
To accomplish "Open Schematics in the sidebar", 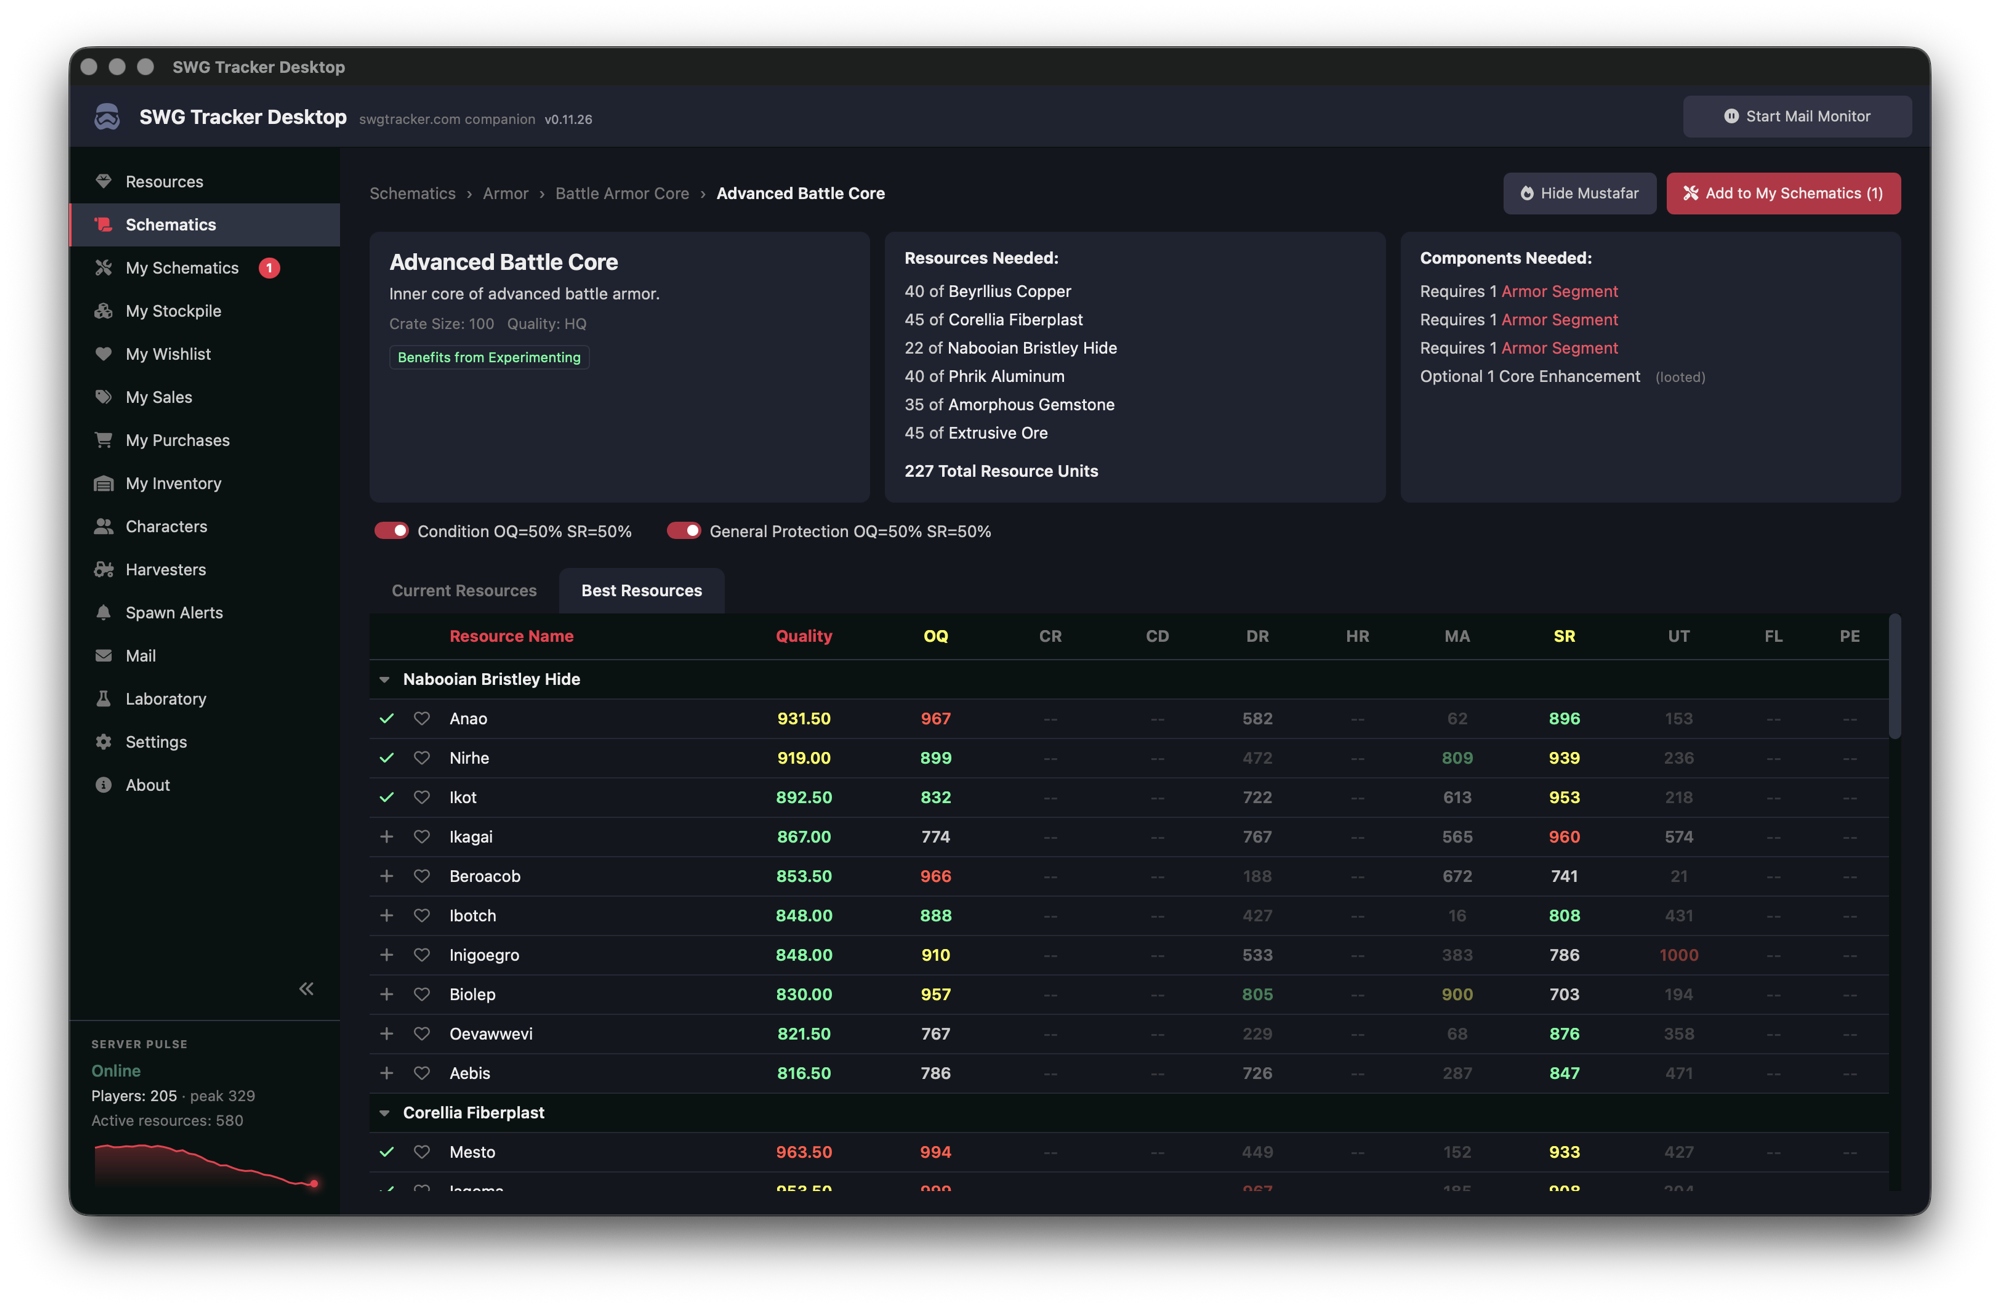I will point(205,224).
